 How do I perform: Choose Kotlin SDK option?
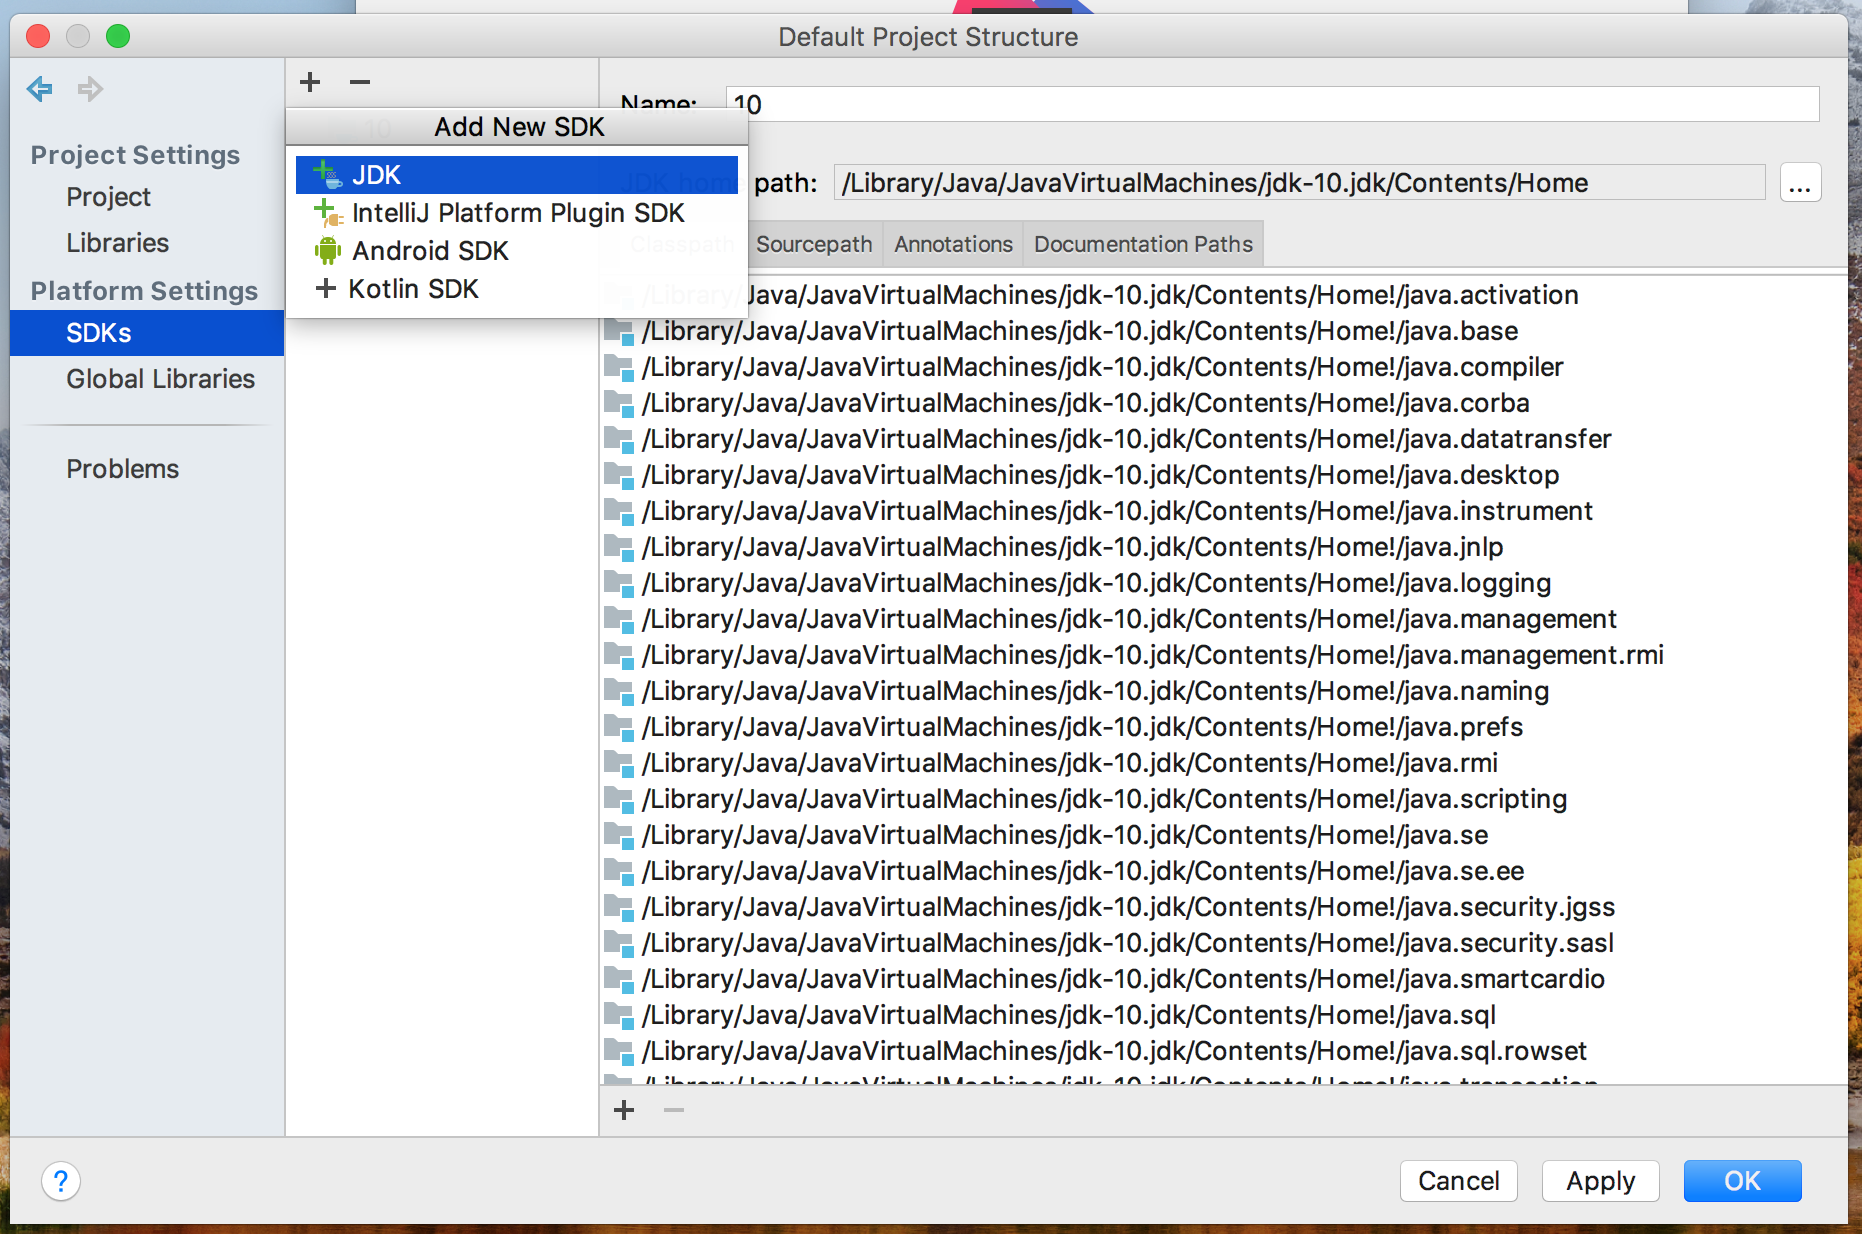click(517, 289)
